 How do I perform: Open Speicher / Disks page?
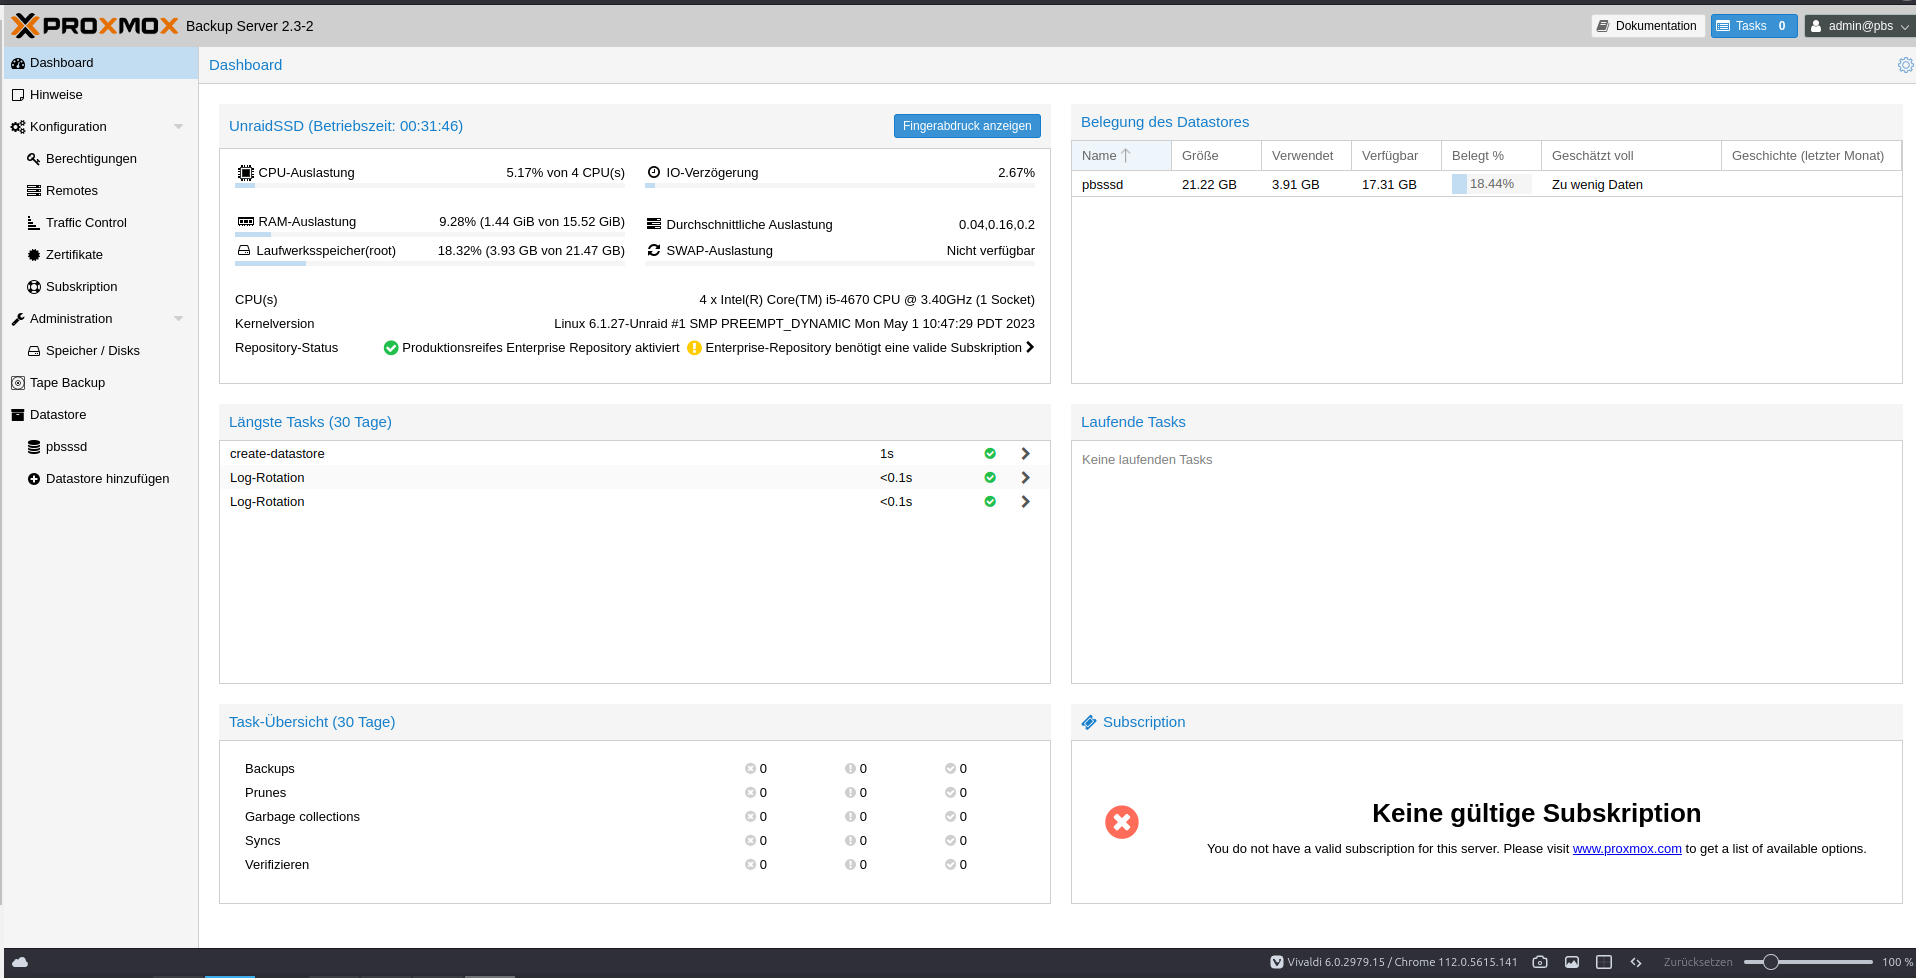(x=100, y=351)
